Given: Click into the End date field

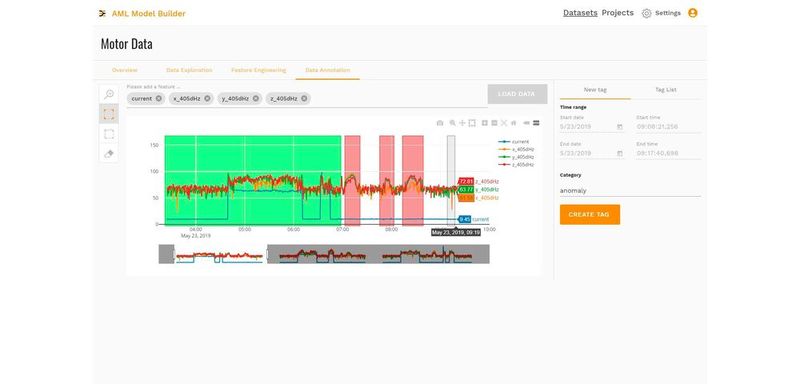Looking at the screenshot, I should point(592,153).
